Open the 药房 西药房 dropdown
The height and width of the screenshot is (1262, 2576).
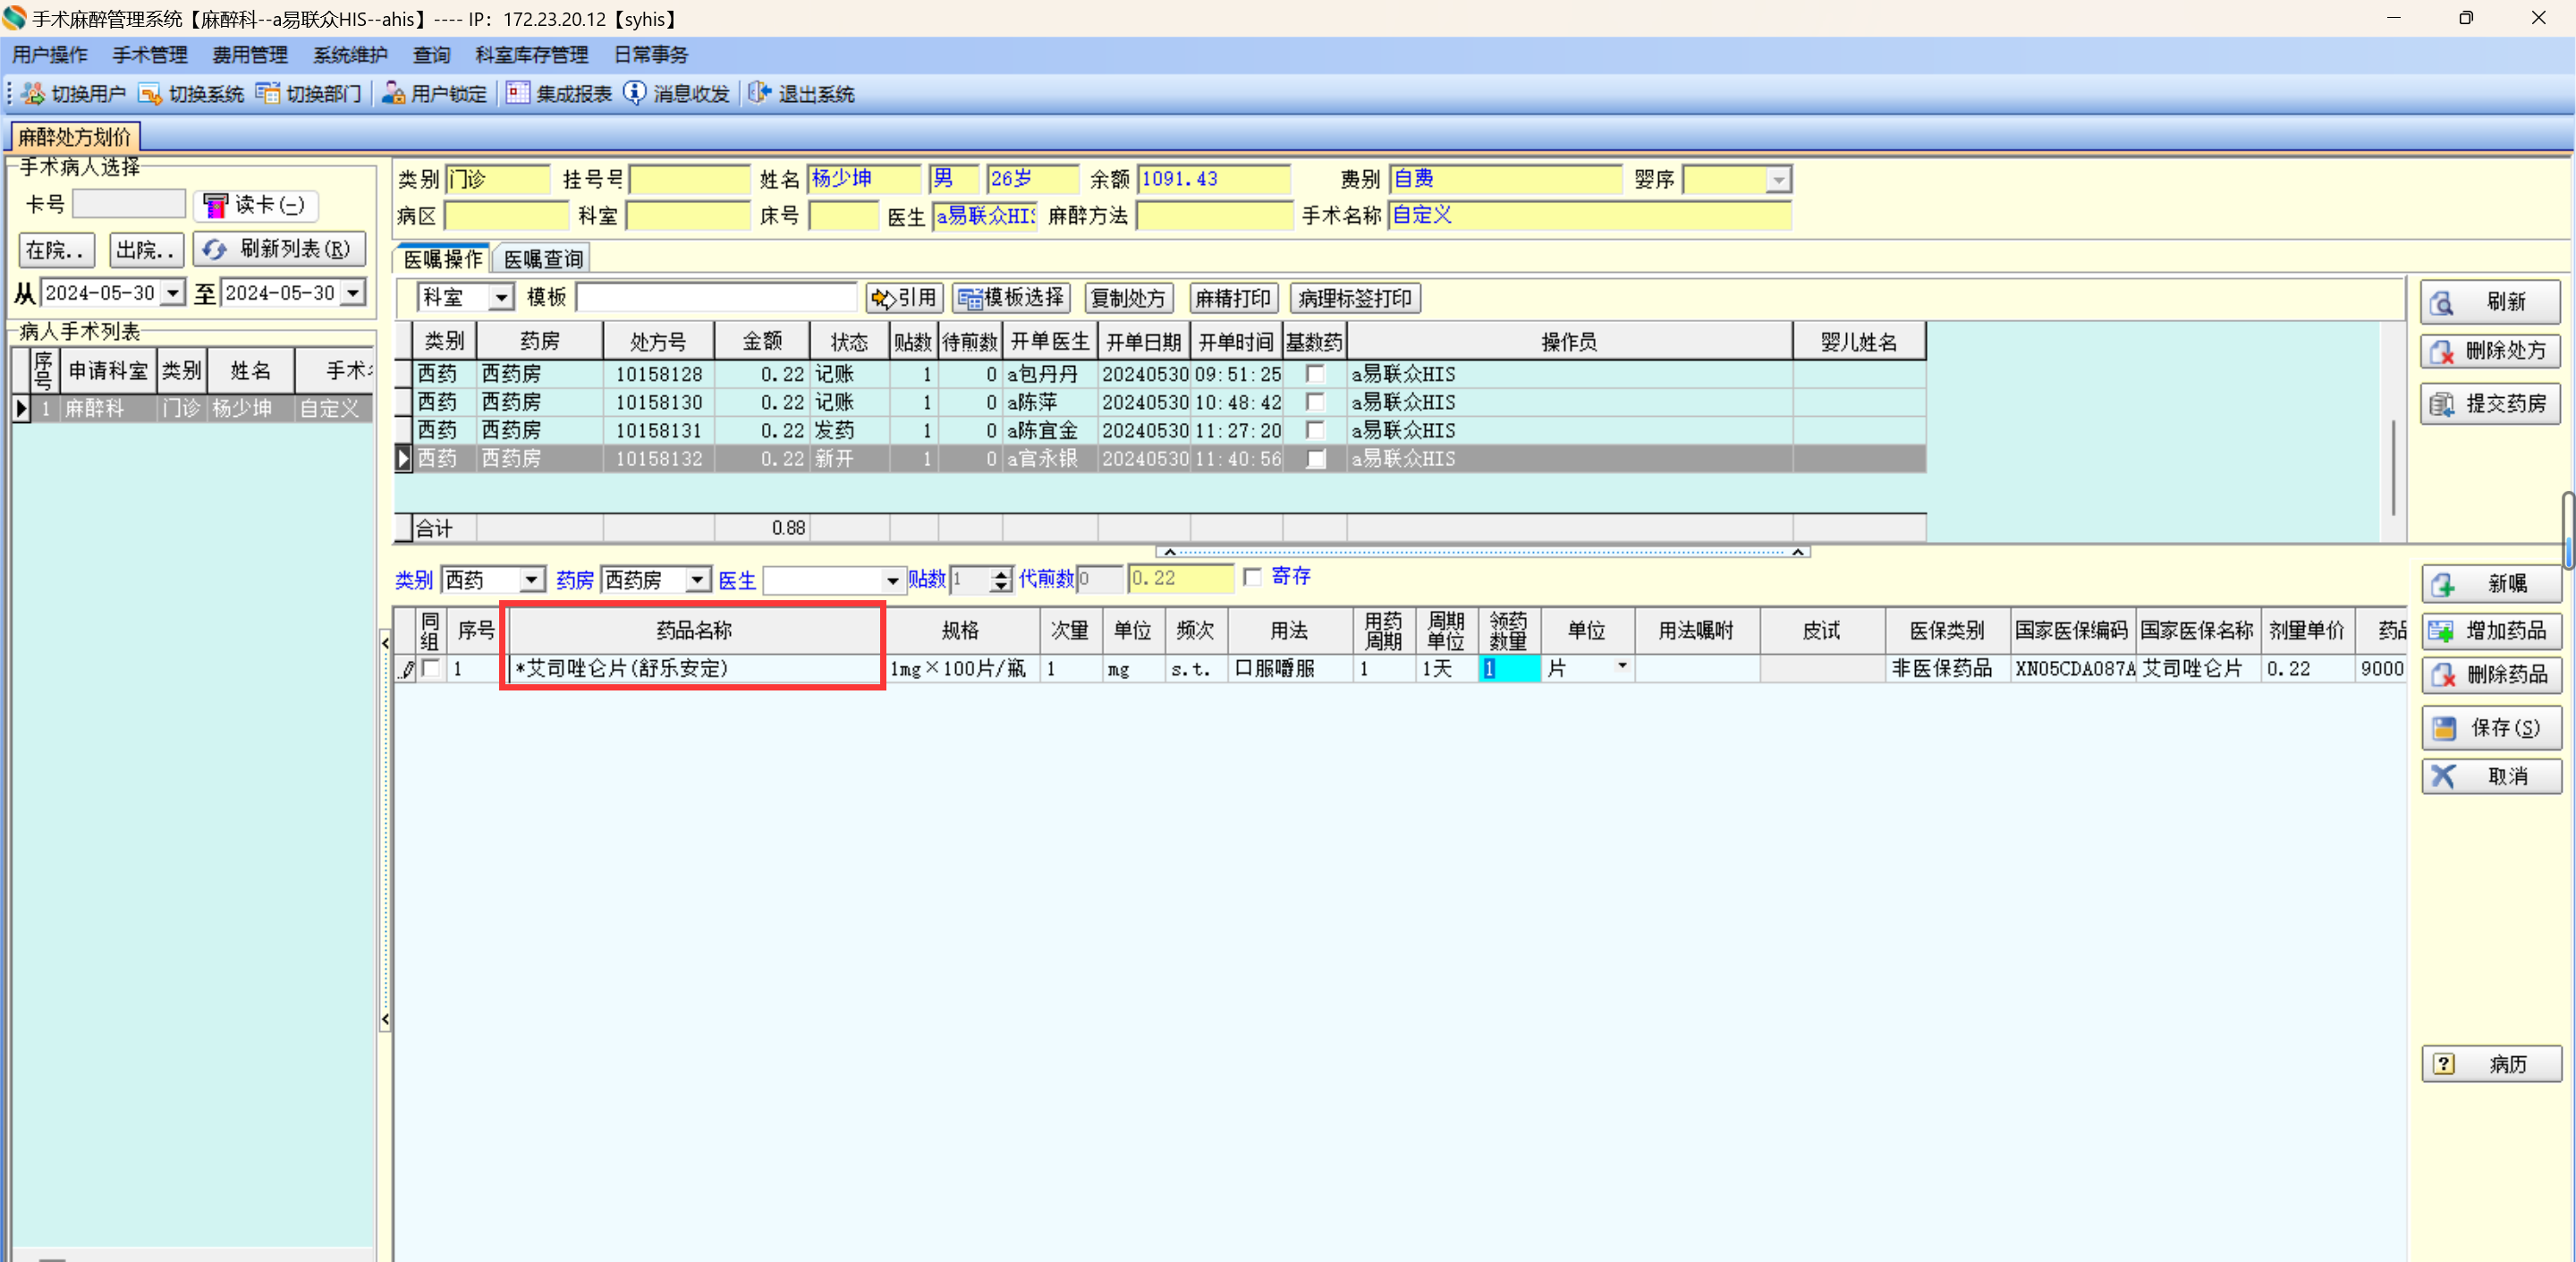[697, 580]
